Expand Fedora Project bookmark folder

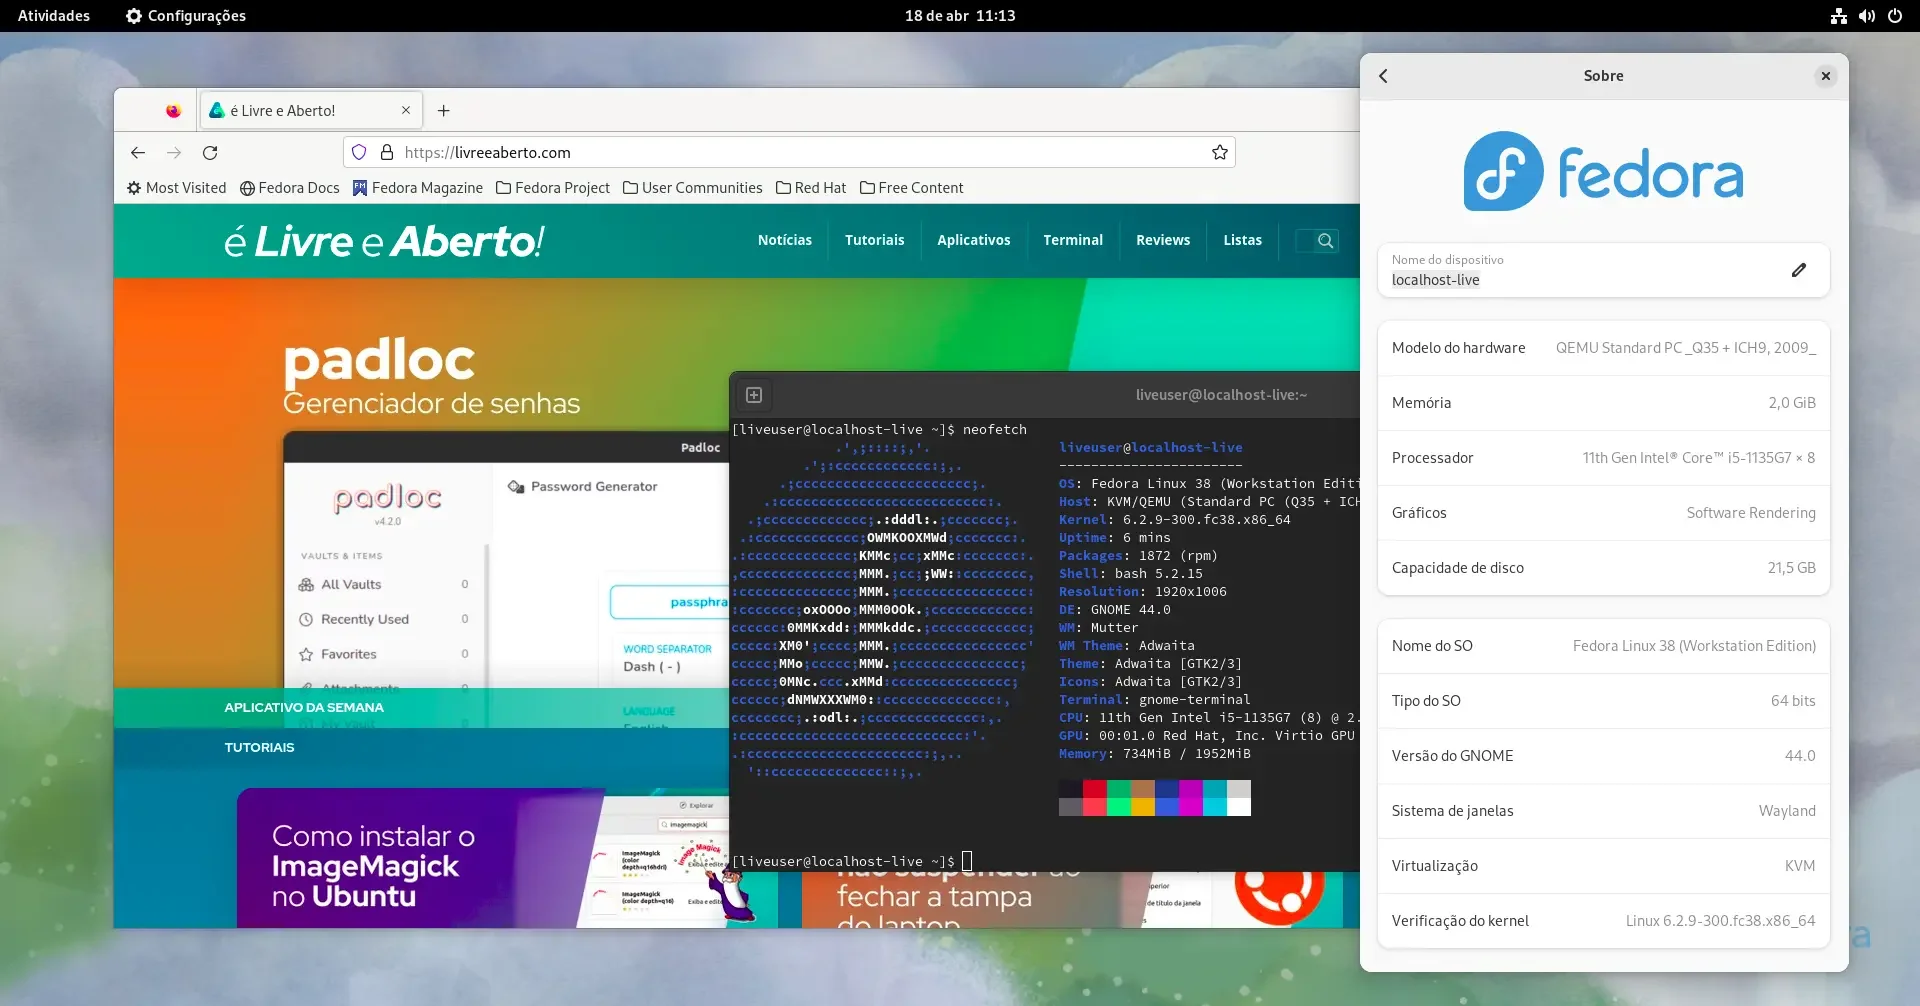point(553,188)
